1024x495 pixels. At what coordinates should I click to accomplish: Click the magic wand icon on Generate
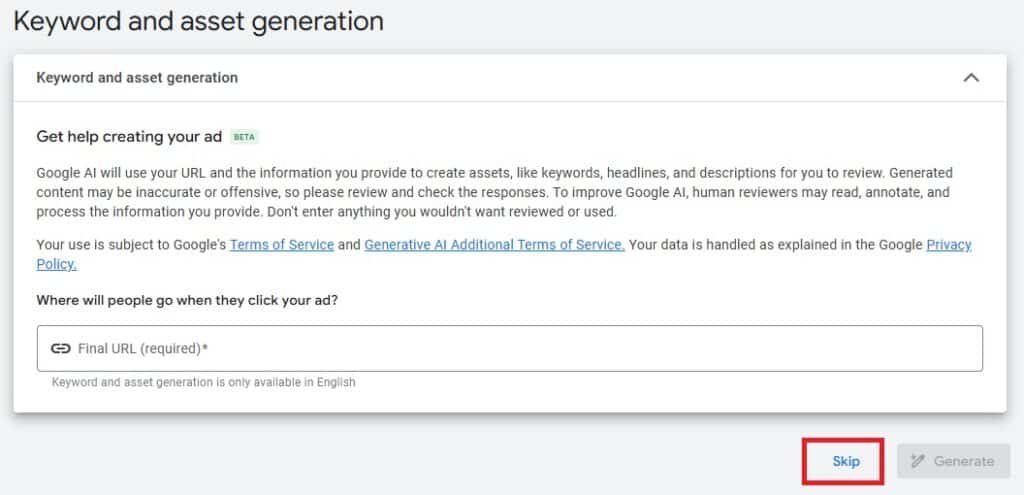click(918, 461)
